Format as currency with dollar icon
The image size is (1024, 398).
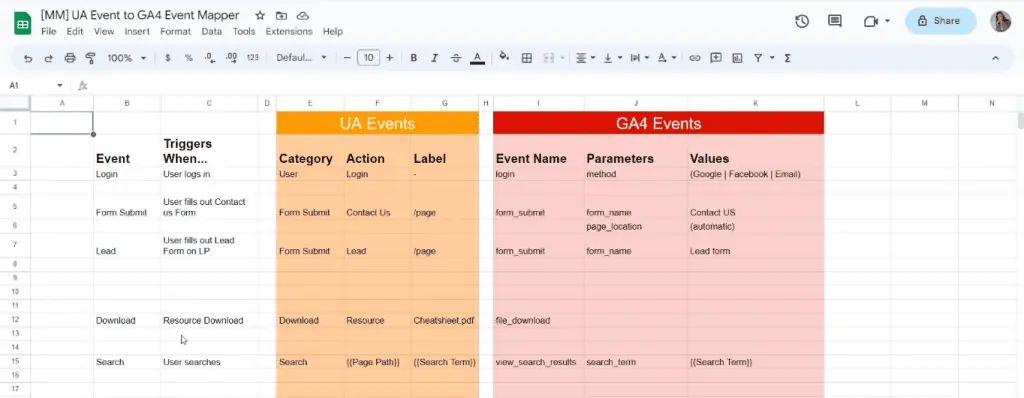(x=168, y=58)
